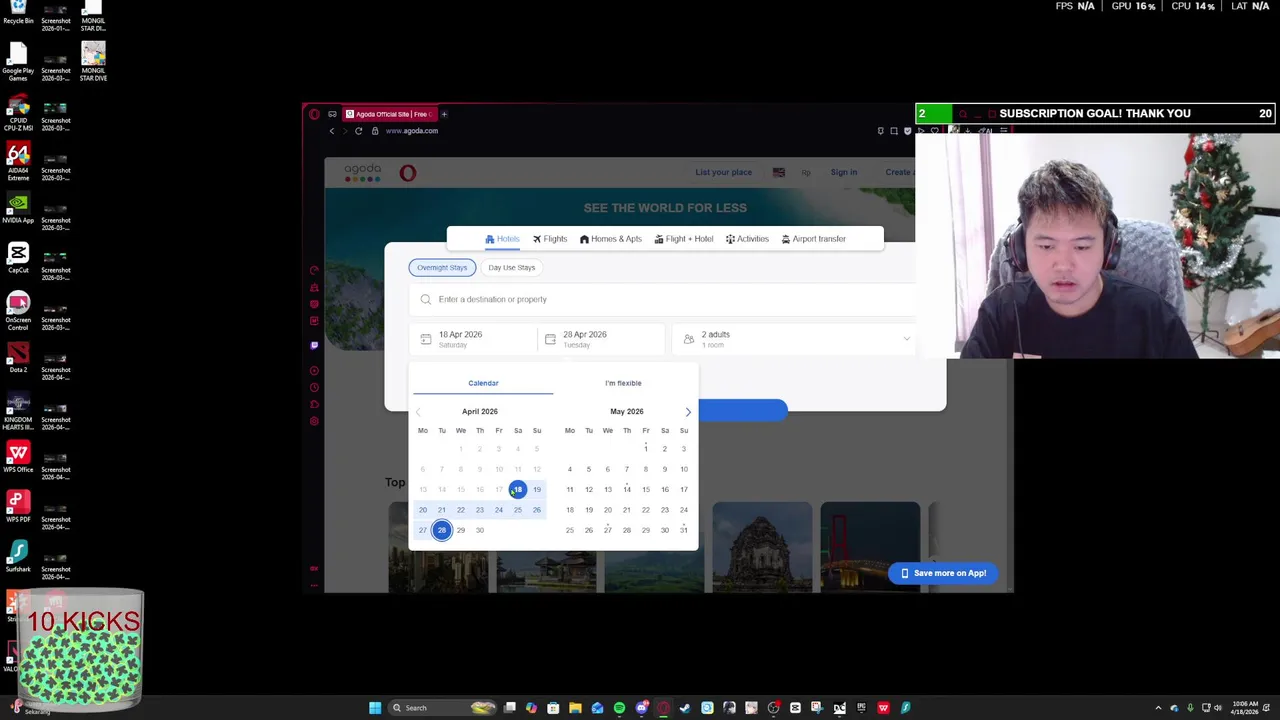Open Dota 2 desktop icon
This screenshot has width=1280, height=720.
(18, 358)
